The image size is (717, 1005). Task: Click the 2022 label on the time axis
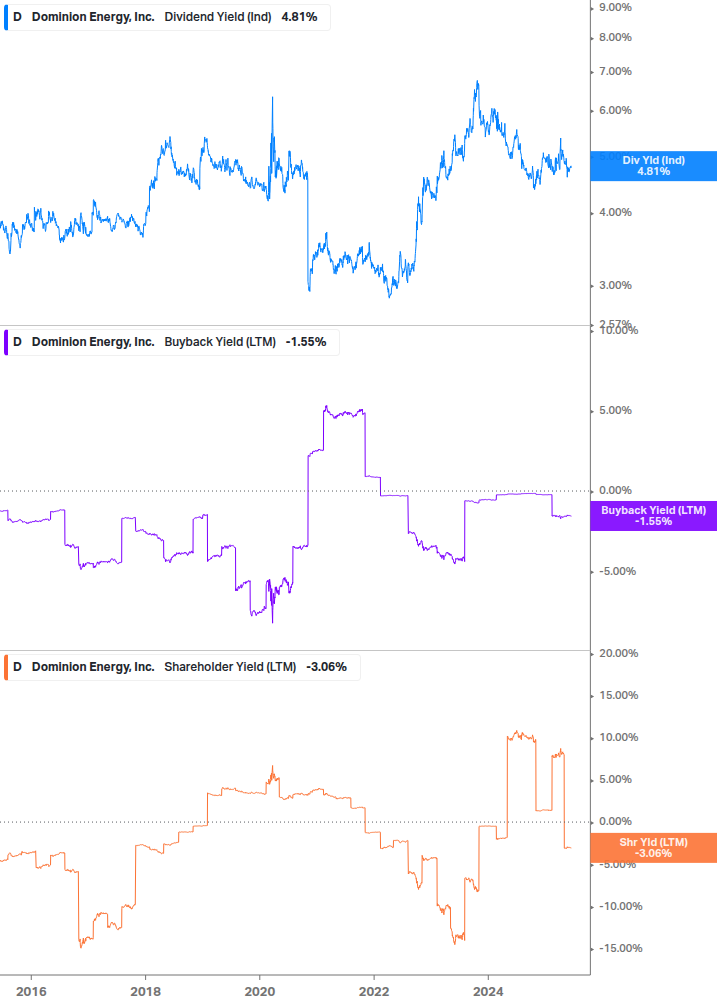point(374,992)
